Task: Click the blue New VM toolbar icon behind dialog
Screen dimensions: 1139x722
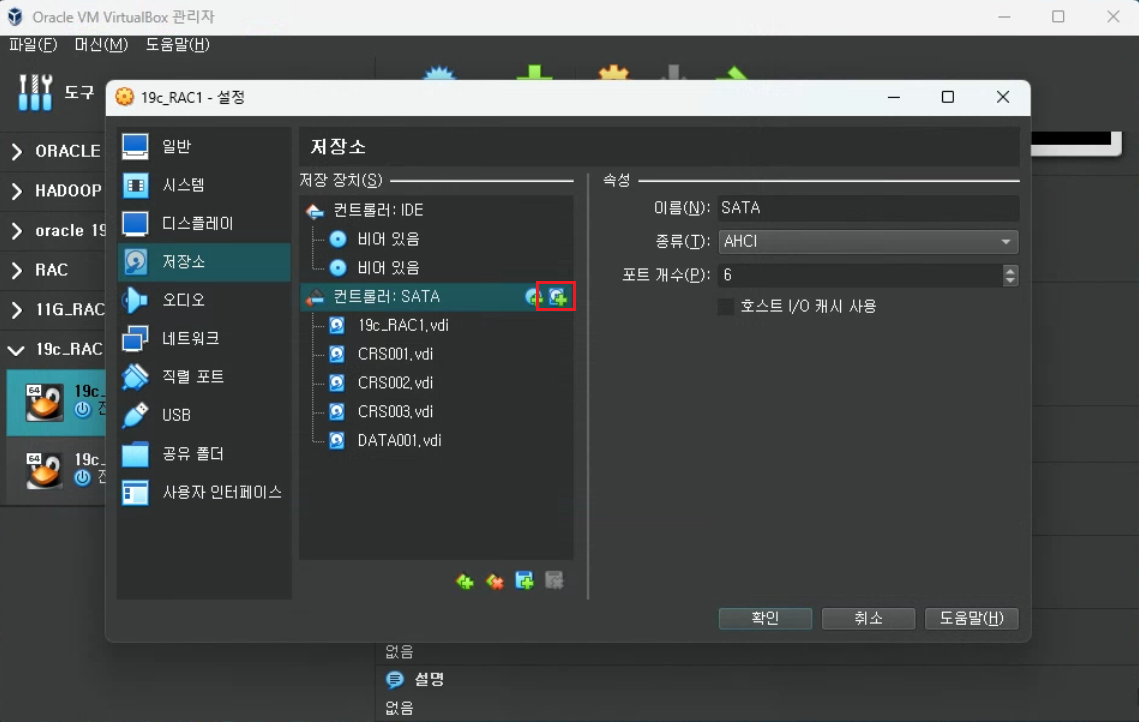Action: click(439, 73)
